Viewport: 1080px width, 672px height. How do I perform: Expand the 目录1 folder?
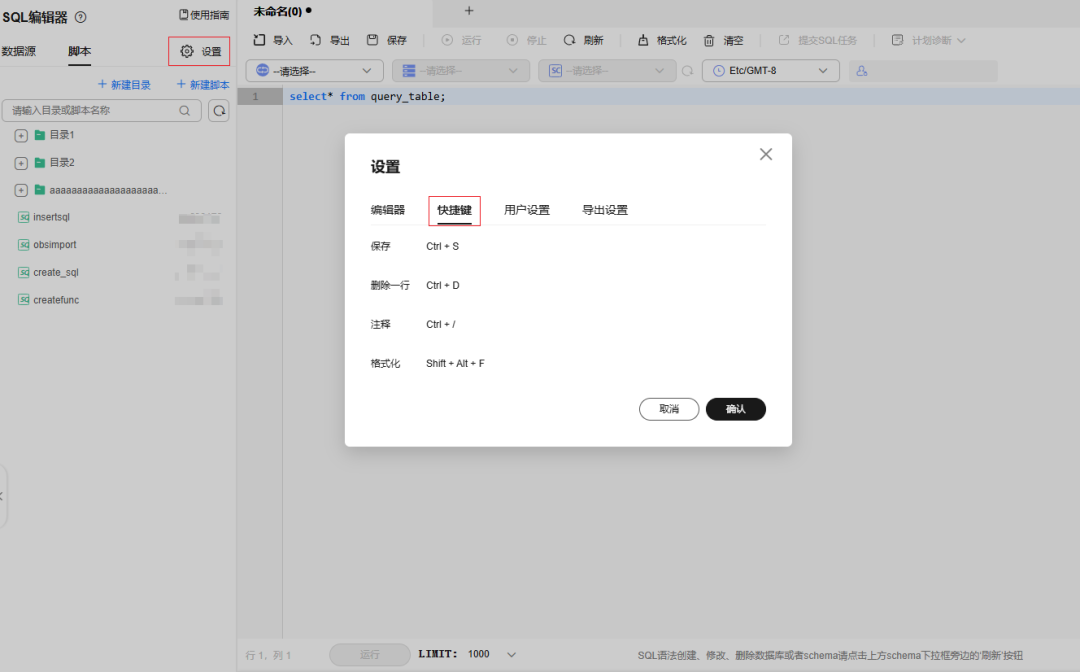[x=21, y=135]
